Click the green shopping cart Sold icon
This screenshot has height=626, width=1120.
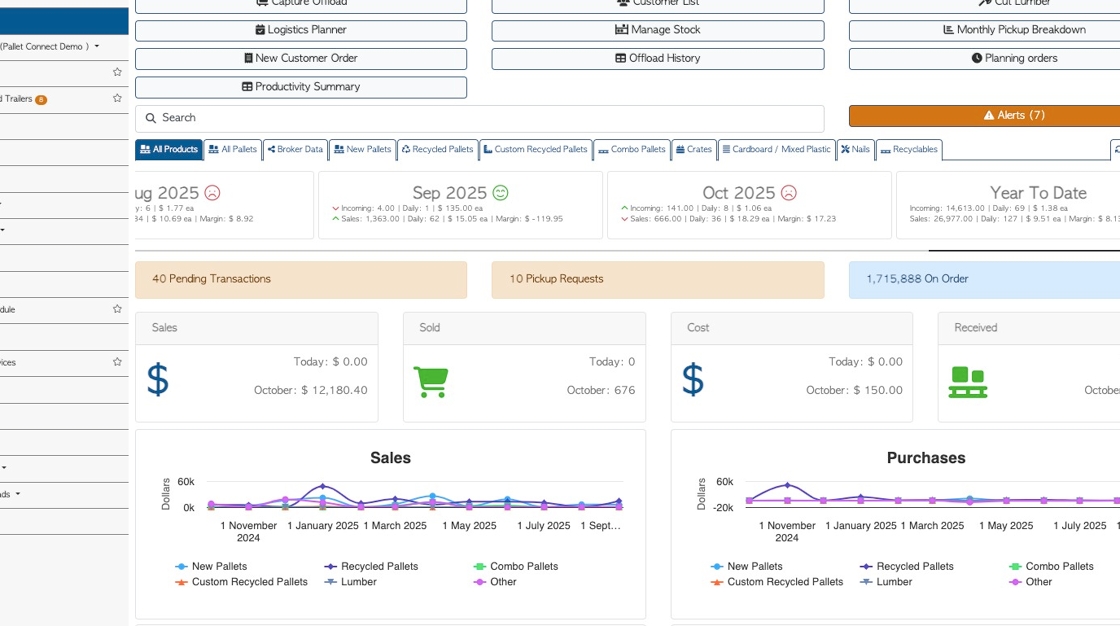pyautogui.click(x=431, y=382)
